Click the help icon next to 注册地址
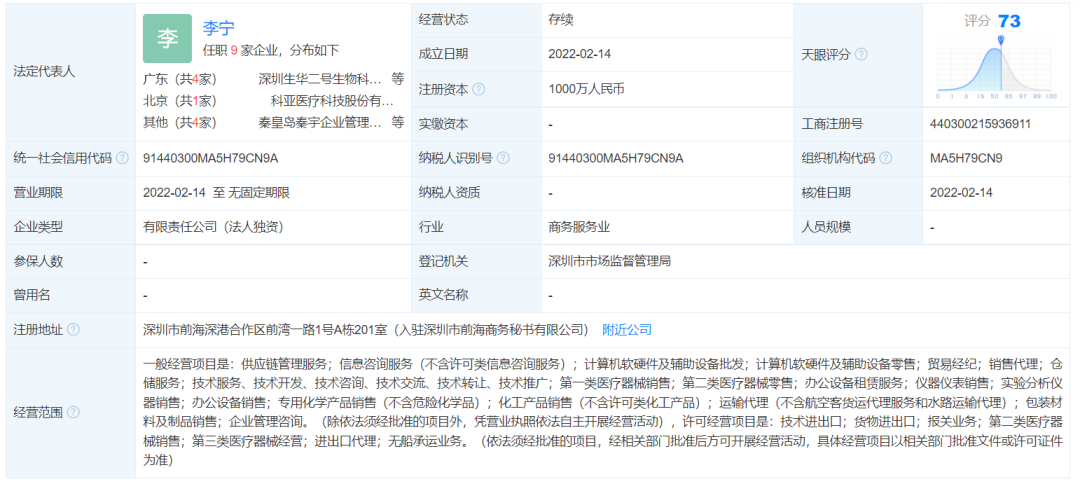 [x=73, y=329]
